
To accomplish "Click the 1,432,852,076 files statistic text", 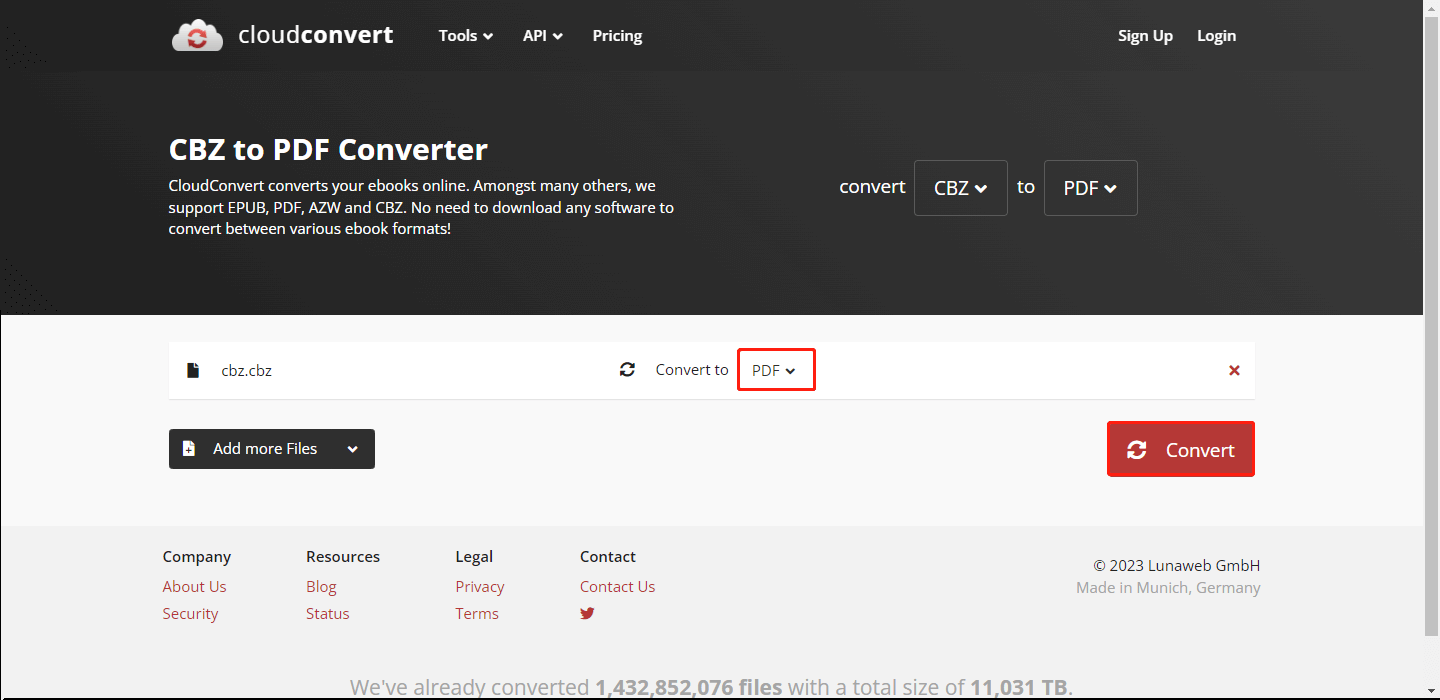I will (x=689, y=687).
